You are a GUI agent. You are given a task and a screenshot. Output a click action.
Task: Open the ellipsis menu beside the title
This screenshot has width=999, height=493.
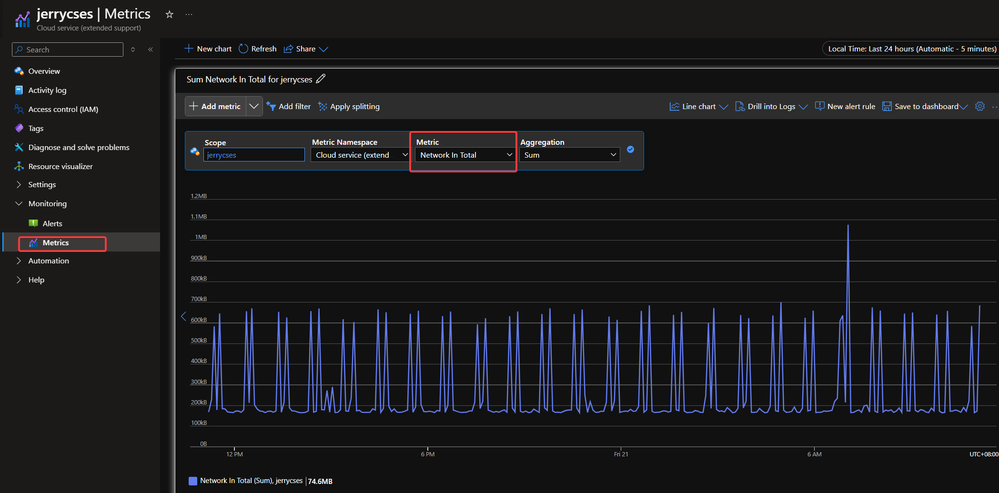[189, 14]
